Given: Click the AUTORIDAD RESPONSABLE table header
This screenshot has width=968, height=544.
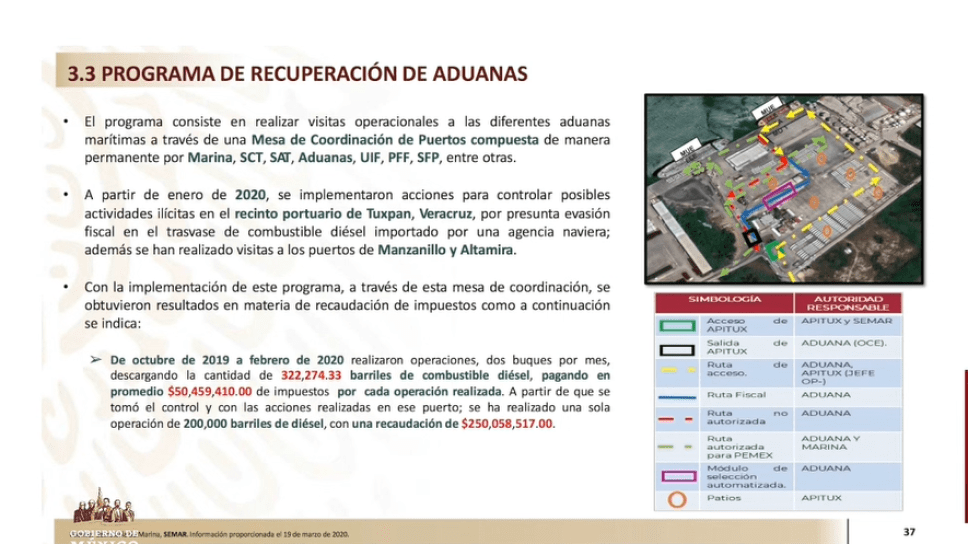Looking at the screenshot, I should click(x=849, y=302).
